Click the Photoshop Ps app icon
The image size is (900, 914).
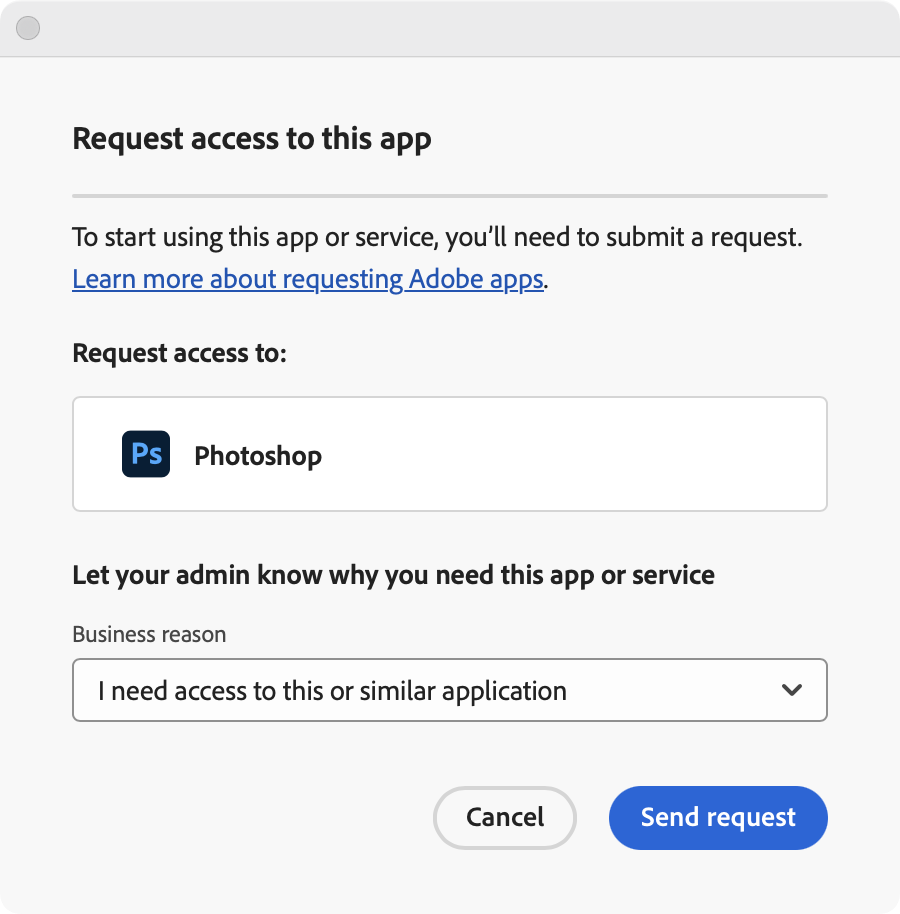coord(146,454)
